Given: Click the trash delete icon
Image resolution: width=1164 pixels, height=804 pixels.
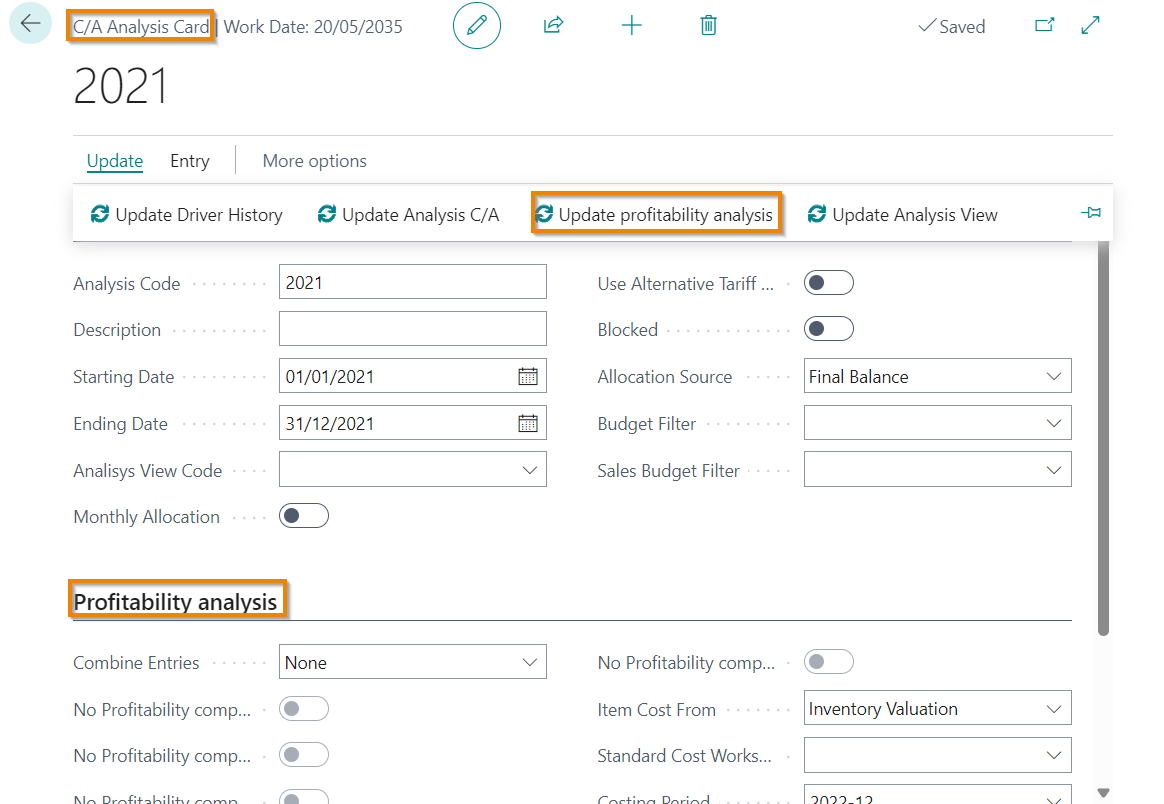Looking at the screenshot, I should click(709, 25).
